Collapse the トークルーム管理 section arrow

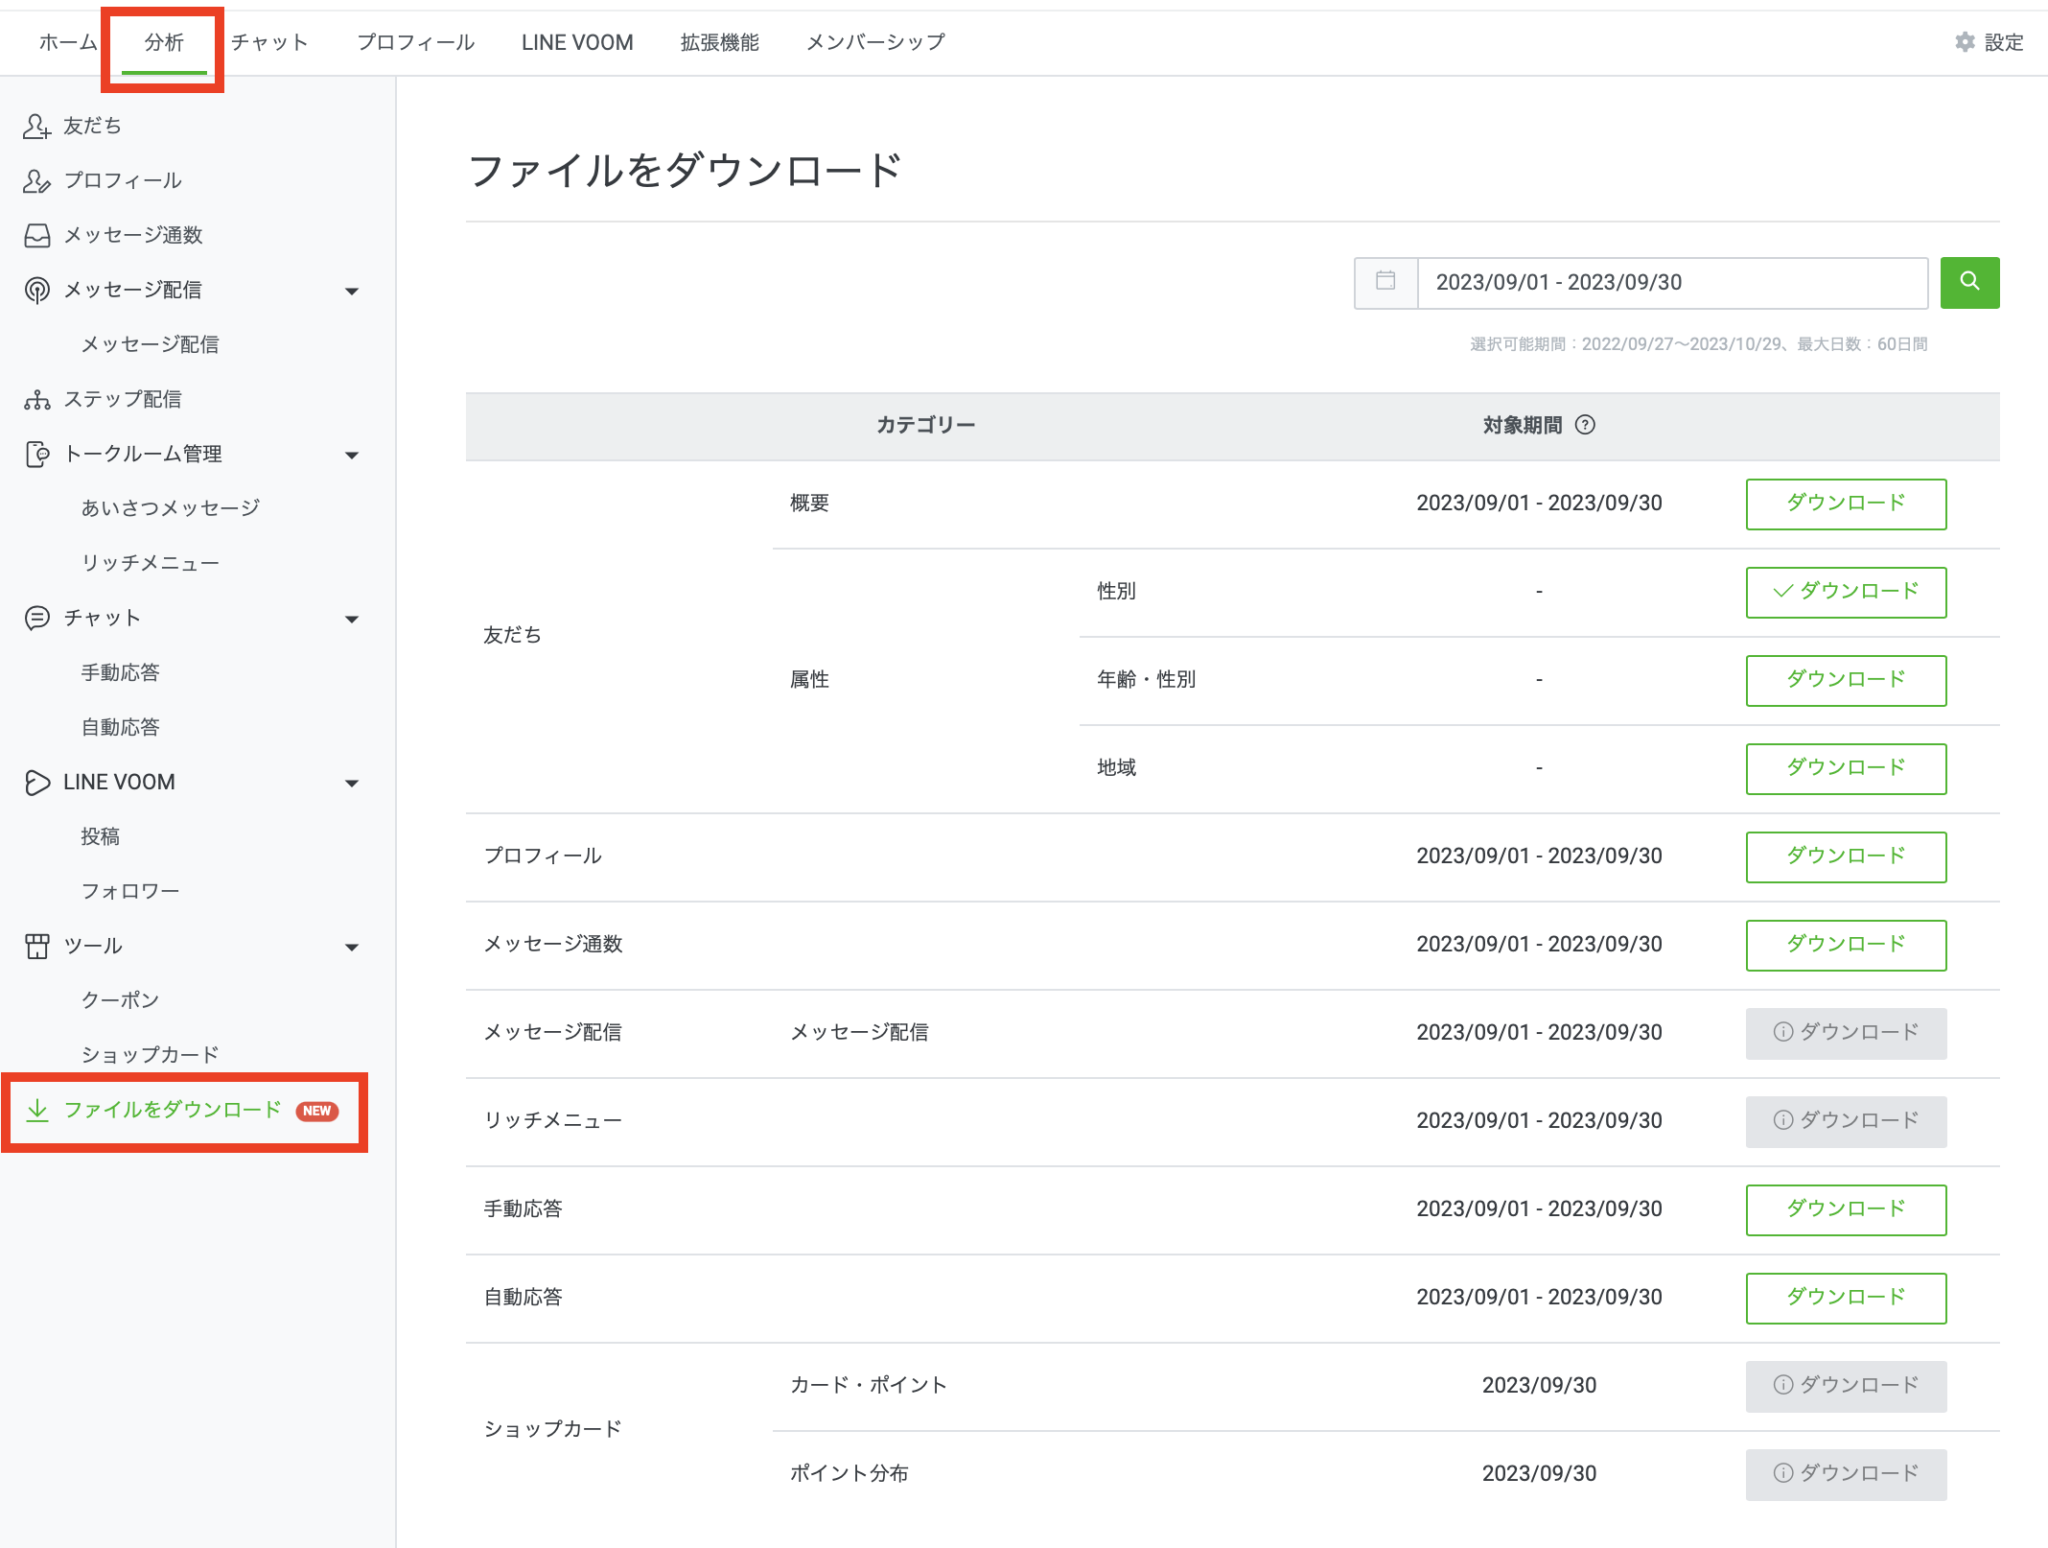pos(351,455)
